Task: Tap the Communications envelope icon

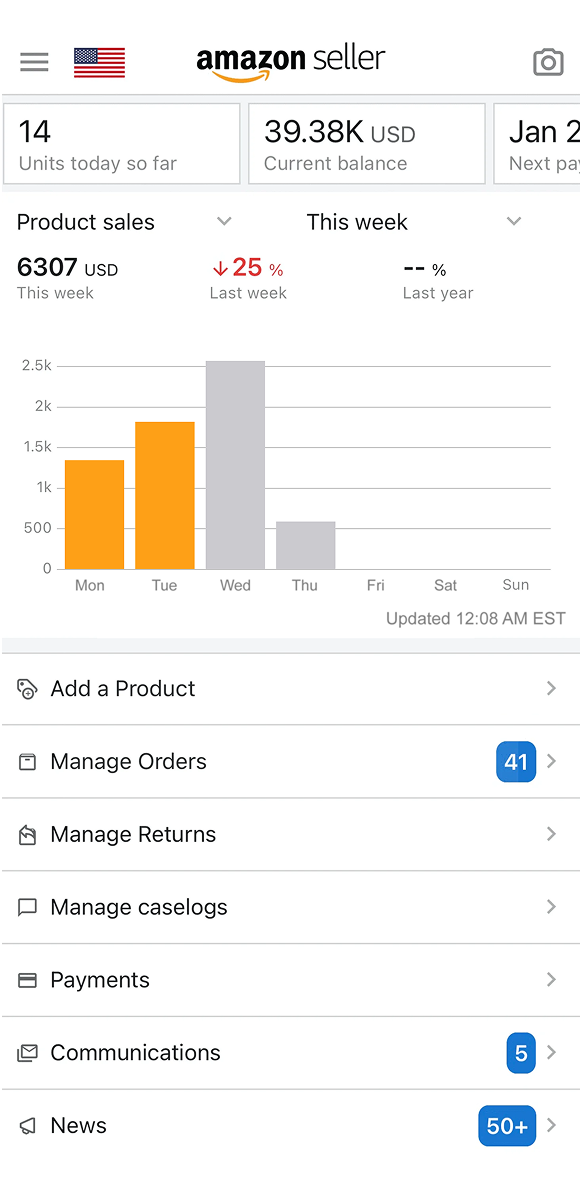Action: (28, 1053)
